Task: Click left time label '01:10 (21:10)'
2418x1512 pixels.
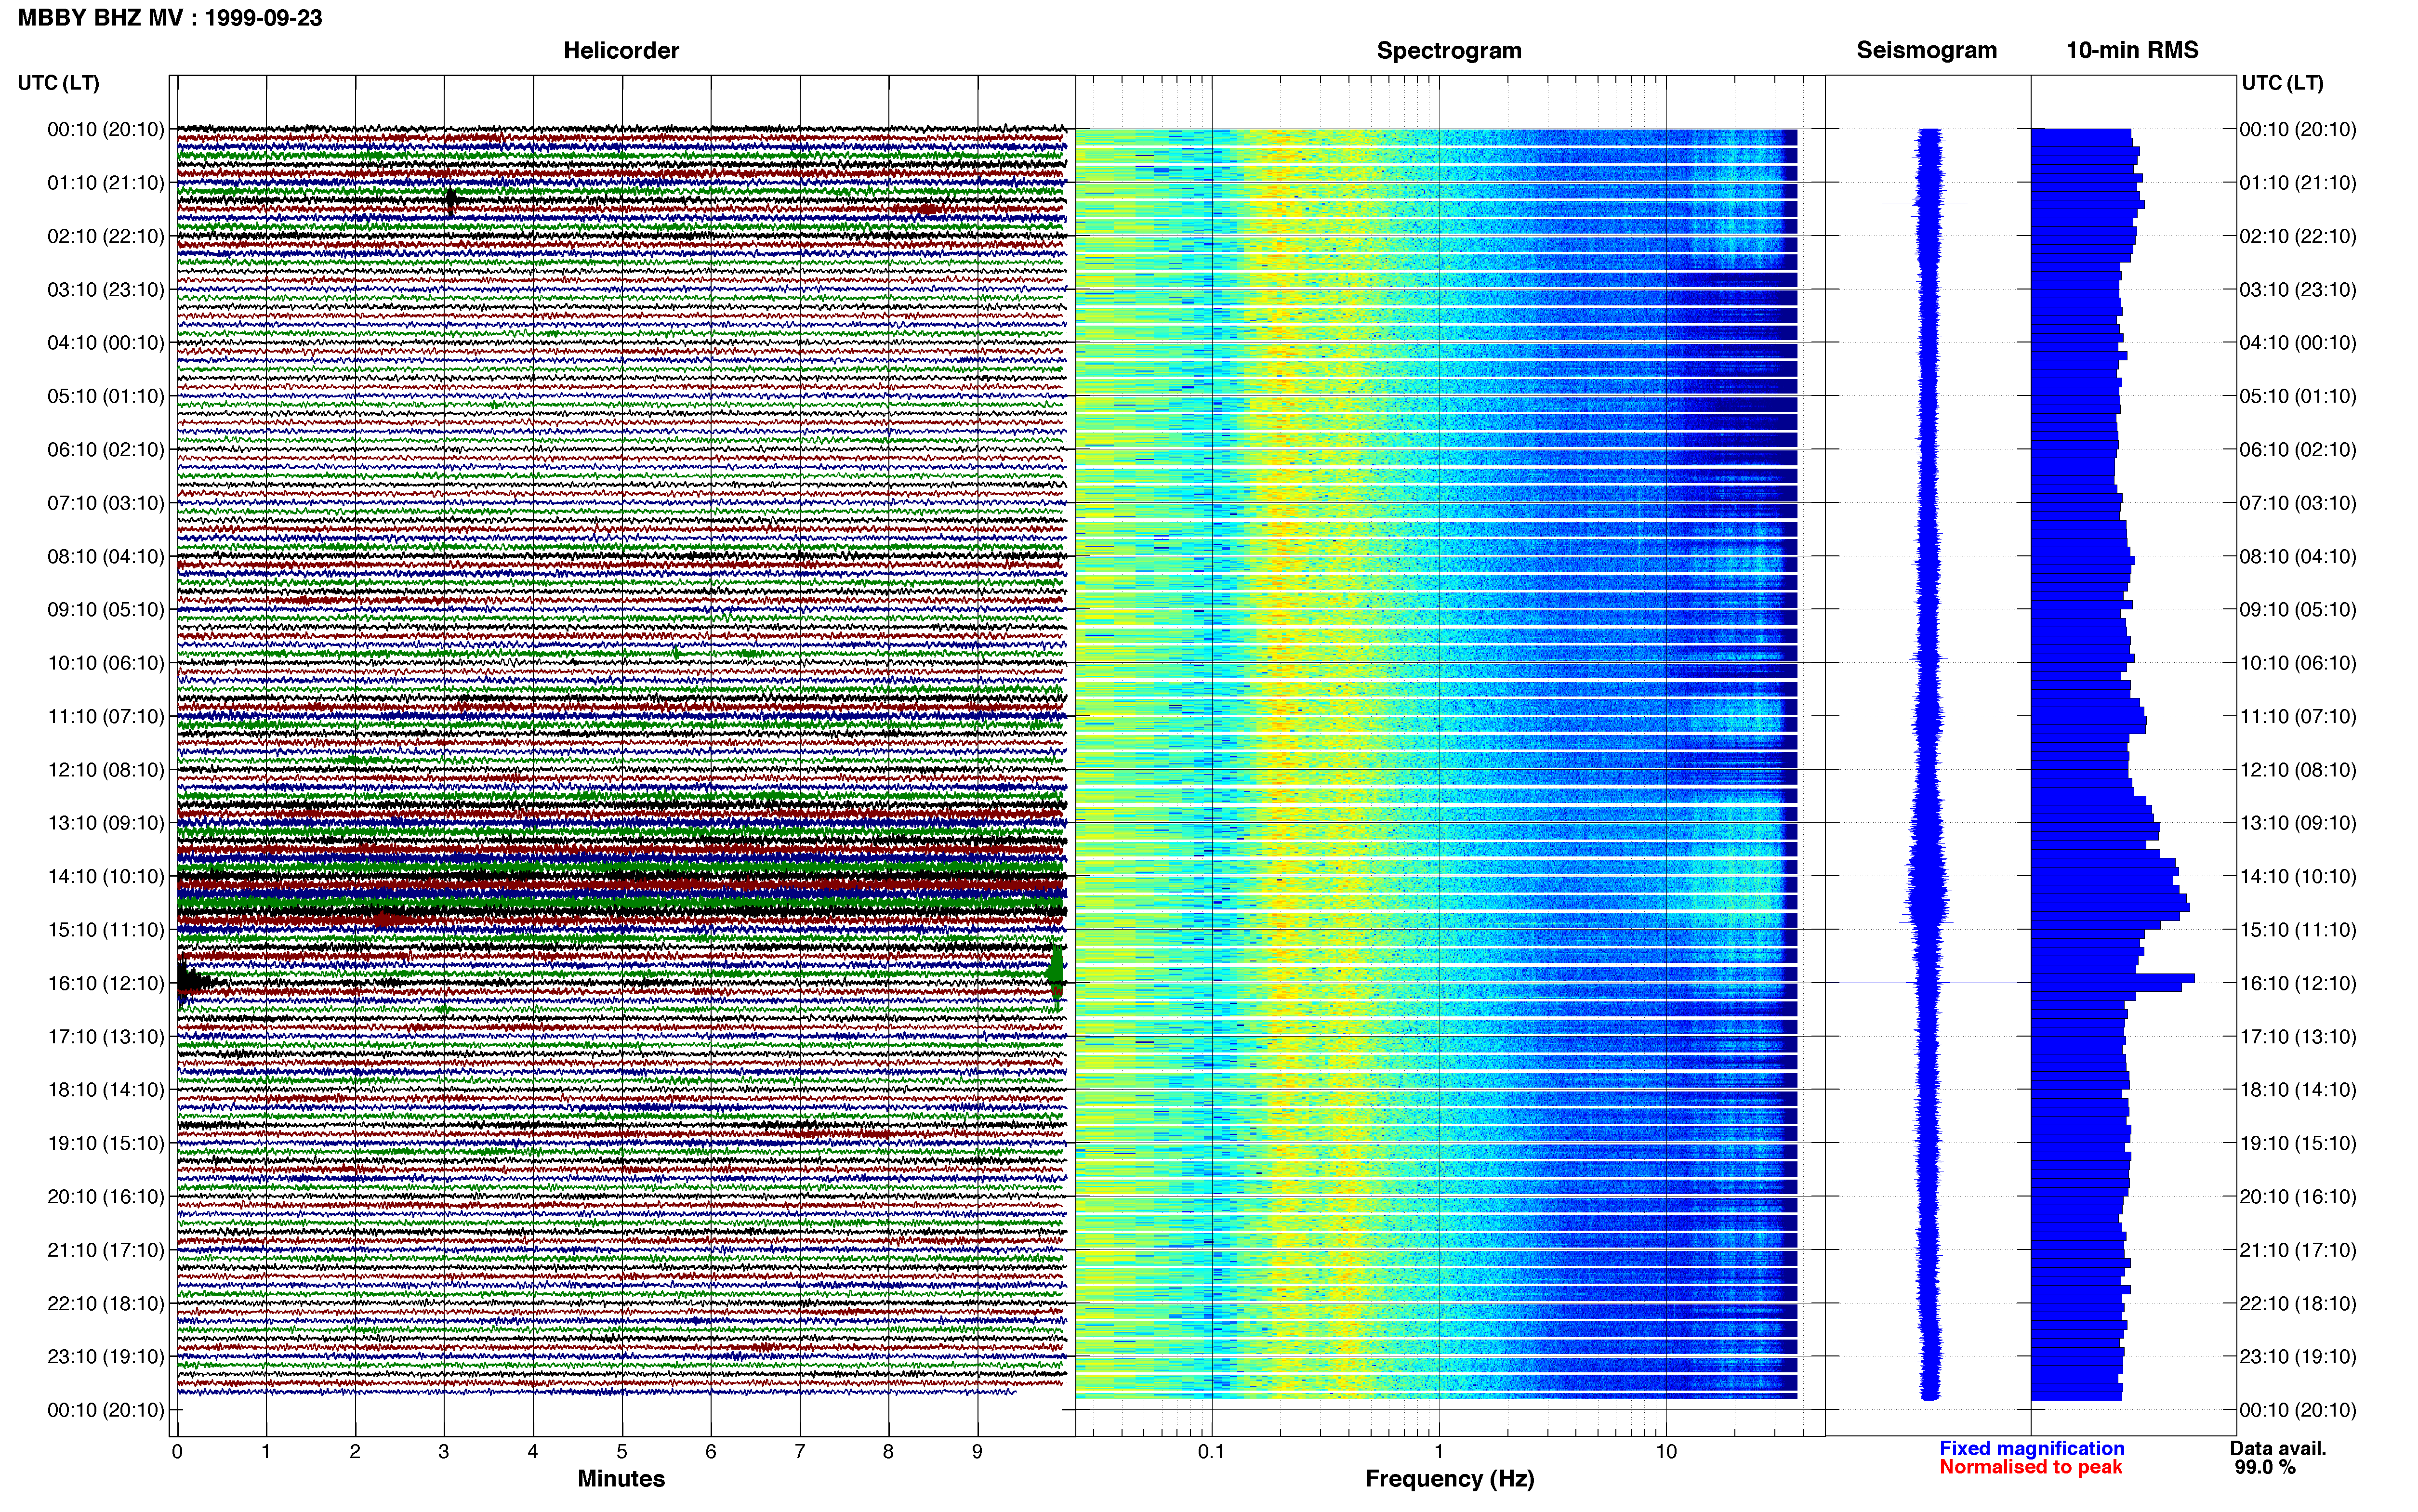Action: pos(106,183)
